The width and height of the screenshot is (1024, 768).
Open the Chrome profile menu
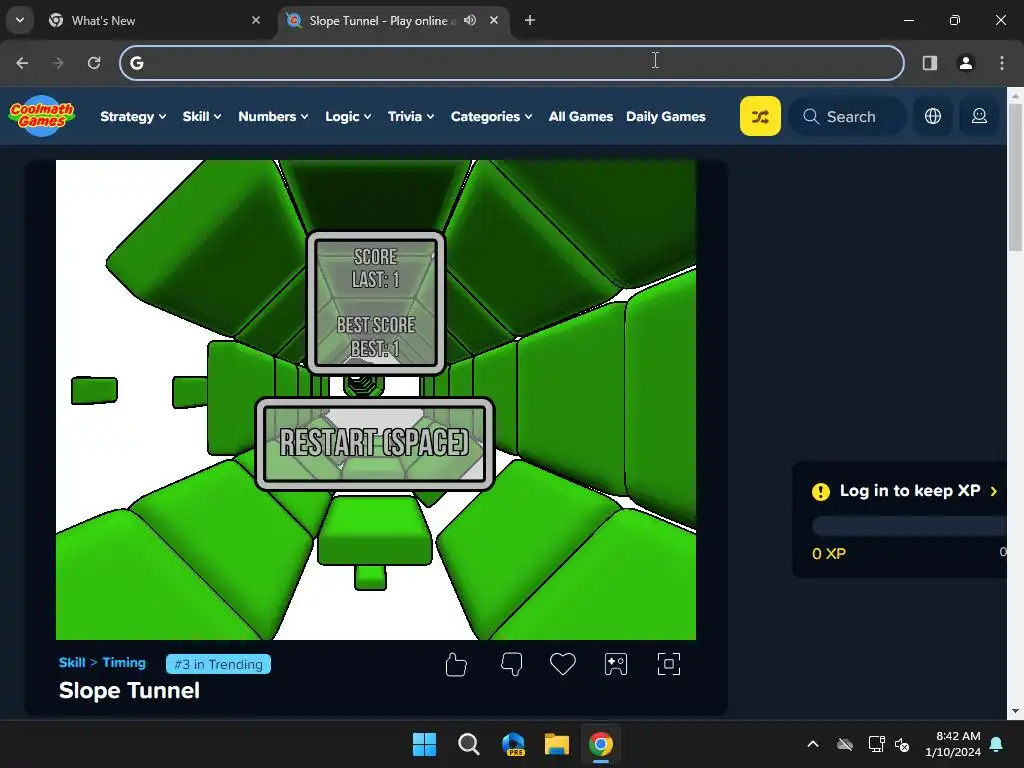tap(966, 63)
